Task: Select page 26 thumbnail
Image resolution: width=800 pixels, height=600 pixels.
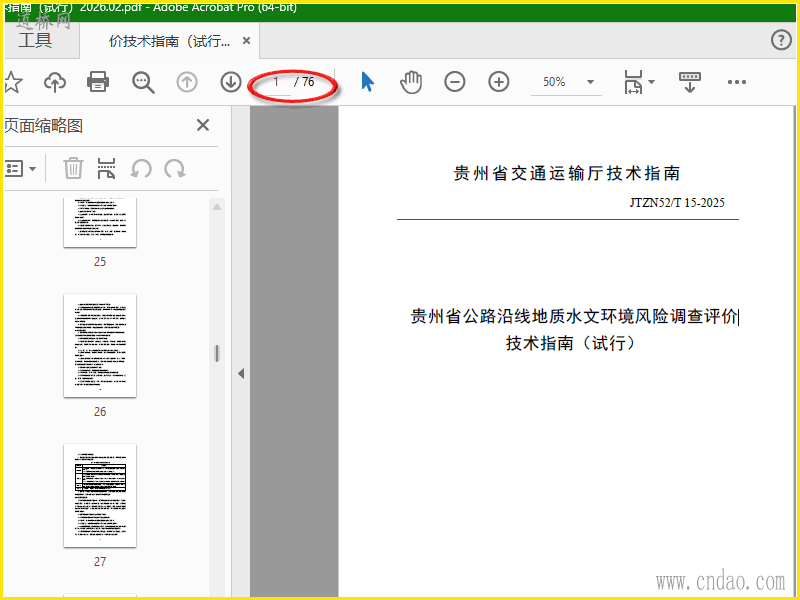Action: coord(100,345)
